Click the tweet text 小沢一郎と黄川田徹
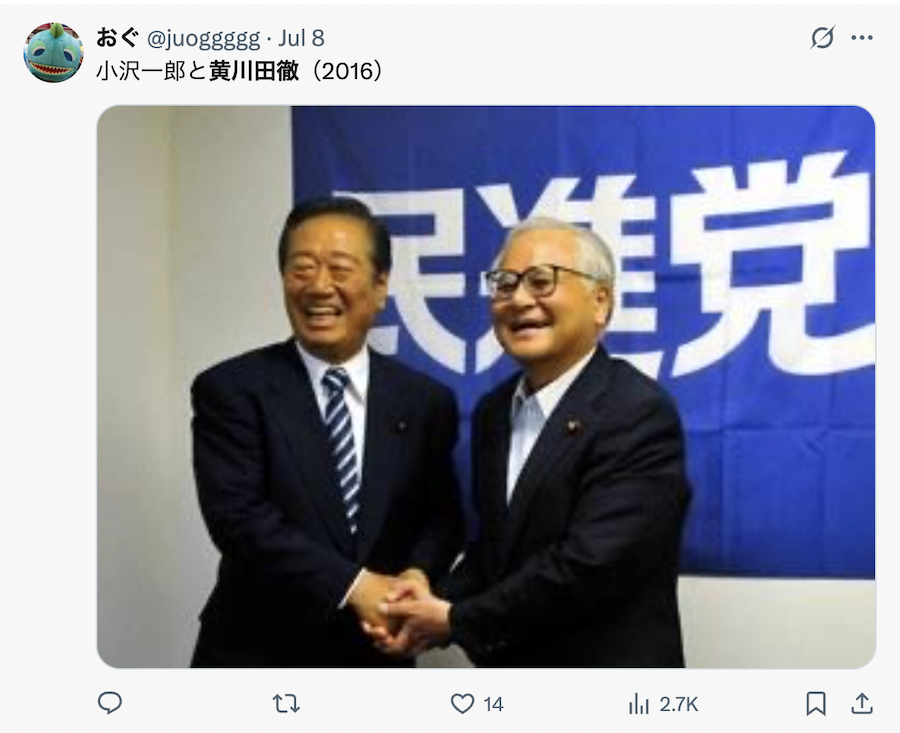This screenshot has height=733, width=900. (x=197, y=72)
